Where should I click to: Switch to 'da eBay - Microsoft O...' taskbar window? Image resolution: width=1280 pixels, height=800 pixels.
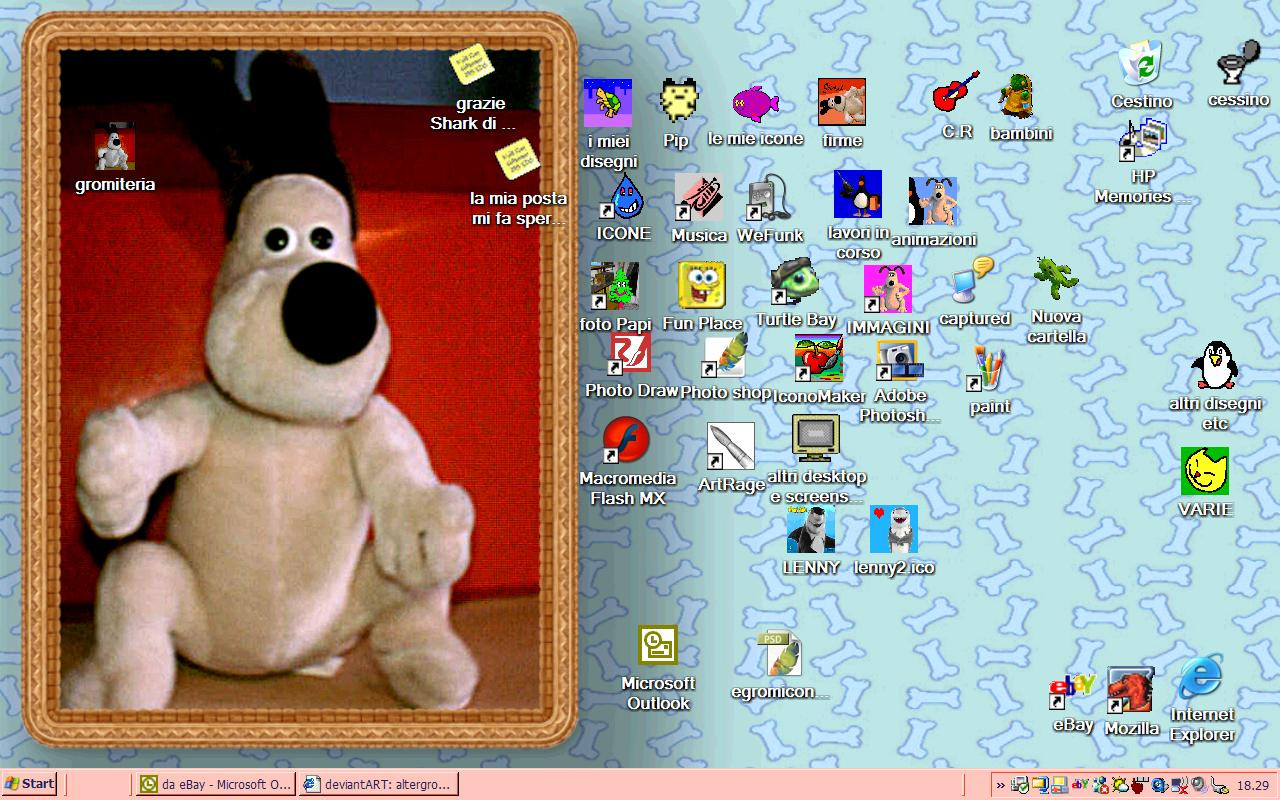[215, 784]
